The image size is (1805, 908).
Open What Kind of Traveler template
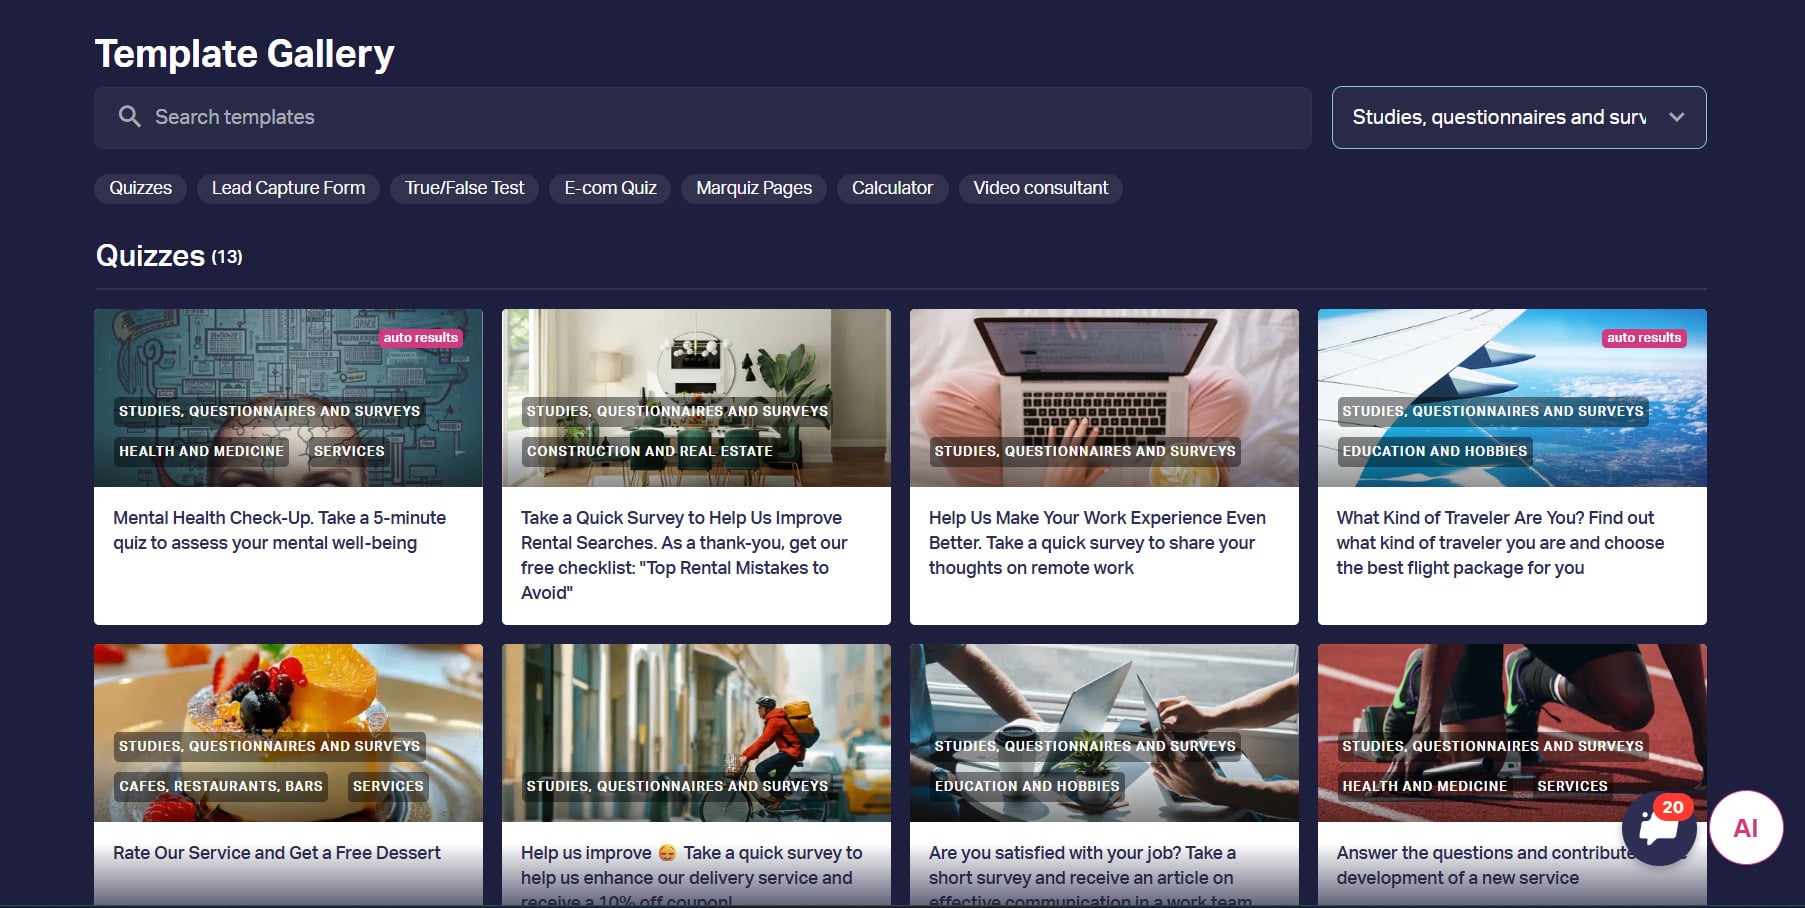[x=1512, y=467]
